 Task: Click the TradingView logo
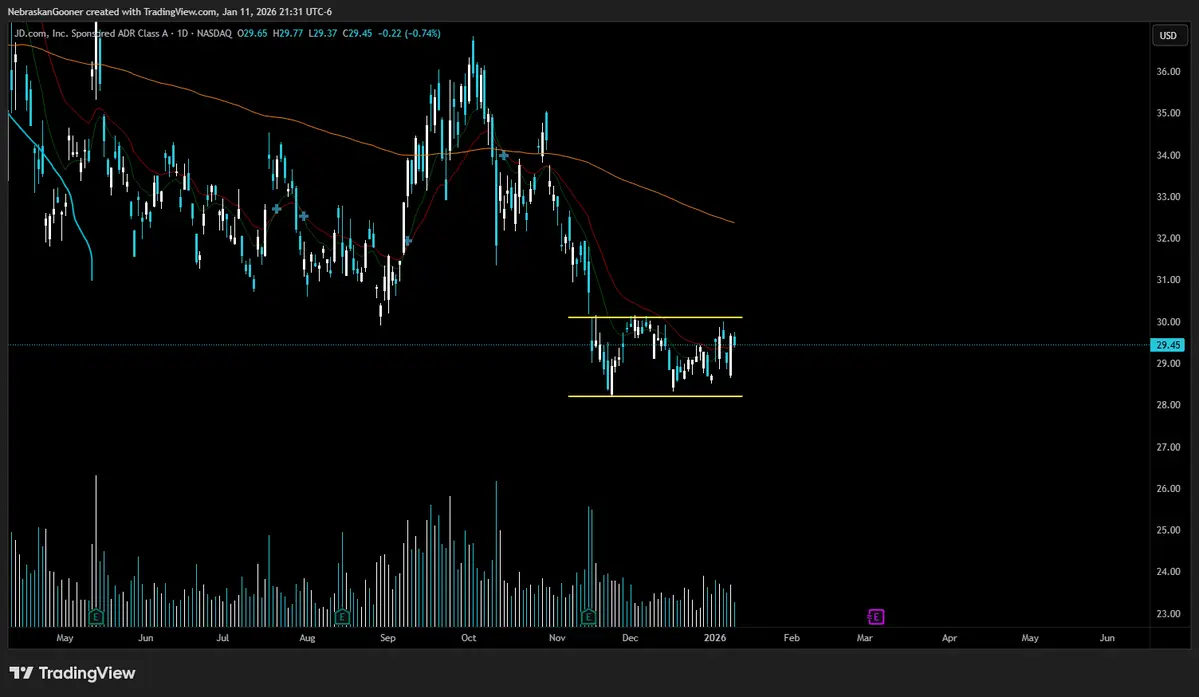tap(72, 673)
